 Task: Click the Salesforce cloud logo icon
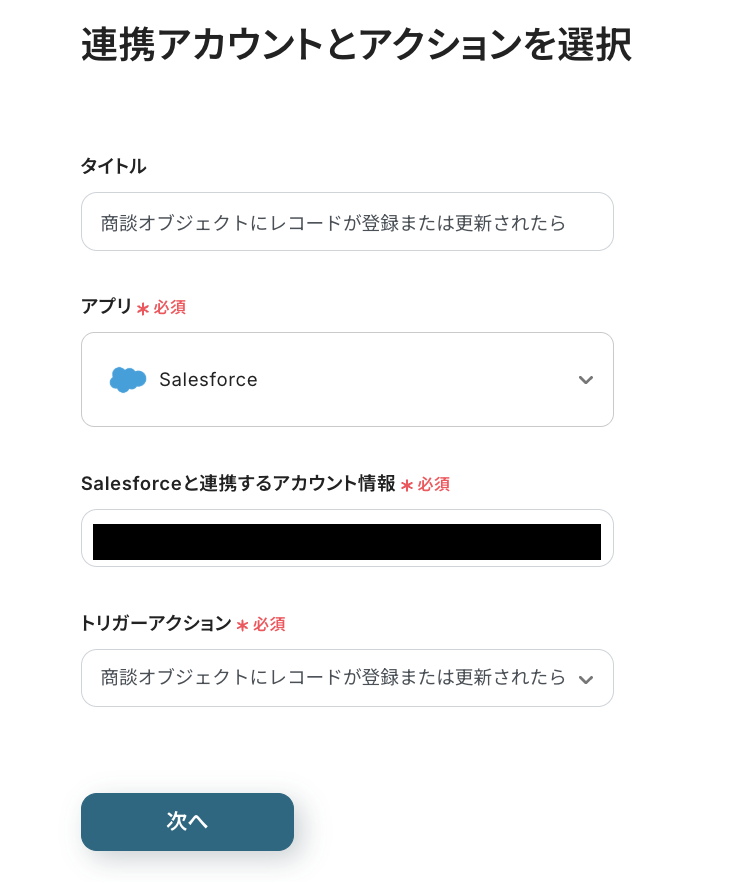click(x=127, y=380)
